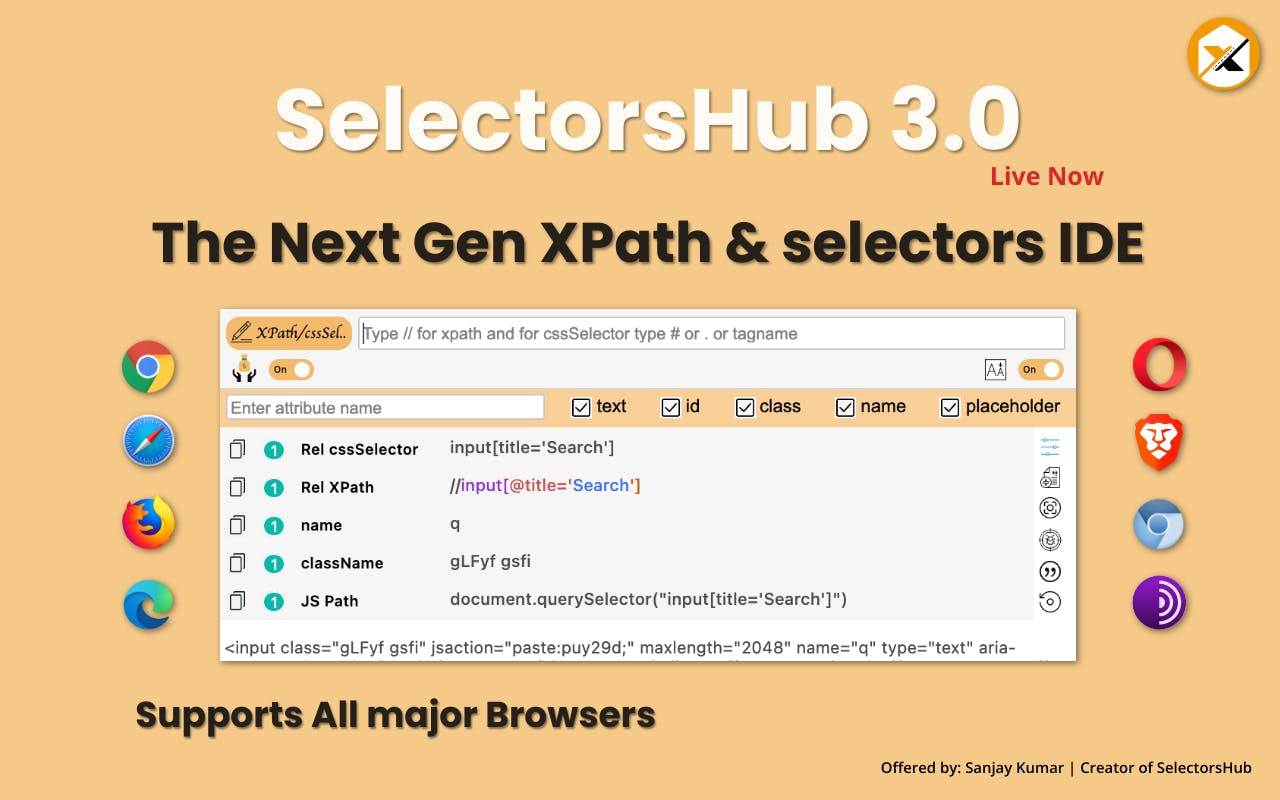Click the bug target debugger icon
Image resolution: width=1280 pixels, height=800 pixels.
(1050, 540)
